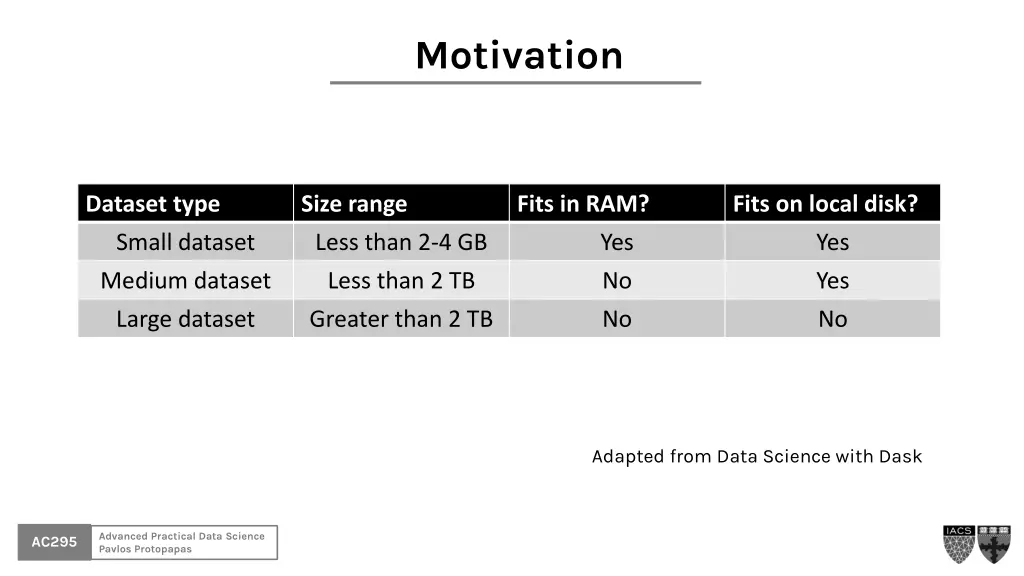Screen dimensions: 1024x576
Task: Click the Adapted from Data Science with Dask text
Action: 757,457
